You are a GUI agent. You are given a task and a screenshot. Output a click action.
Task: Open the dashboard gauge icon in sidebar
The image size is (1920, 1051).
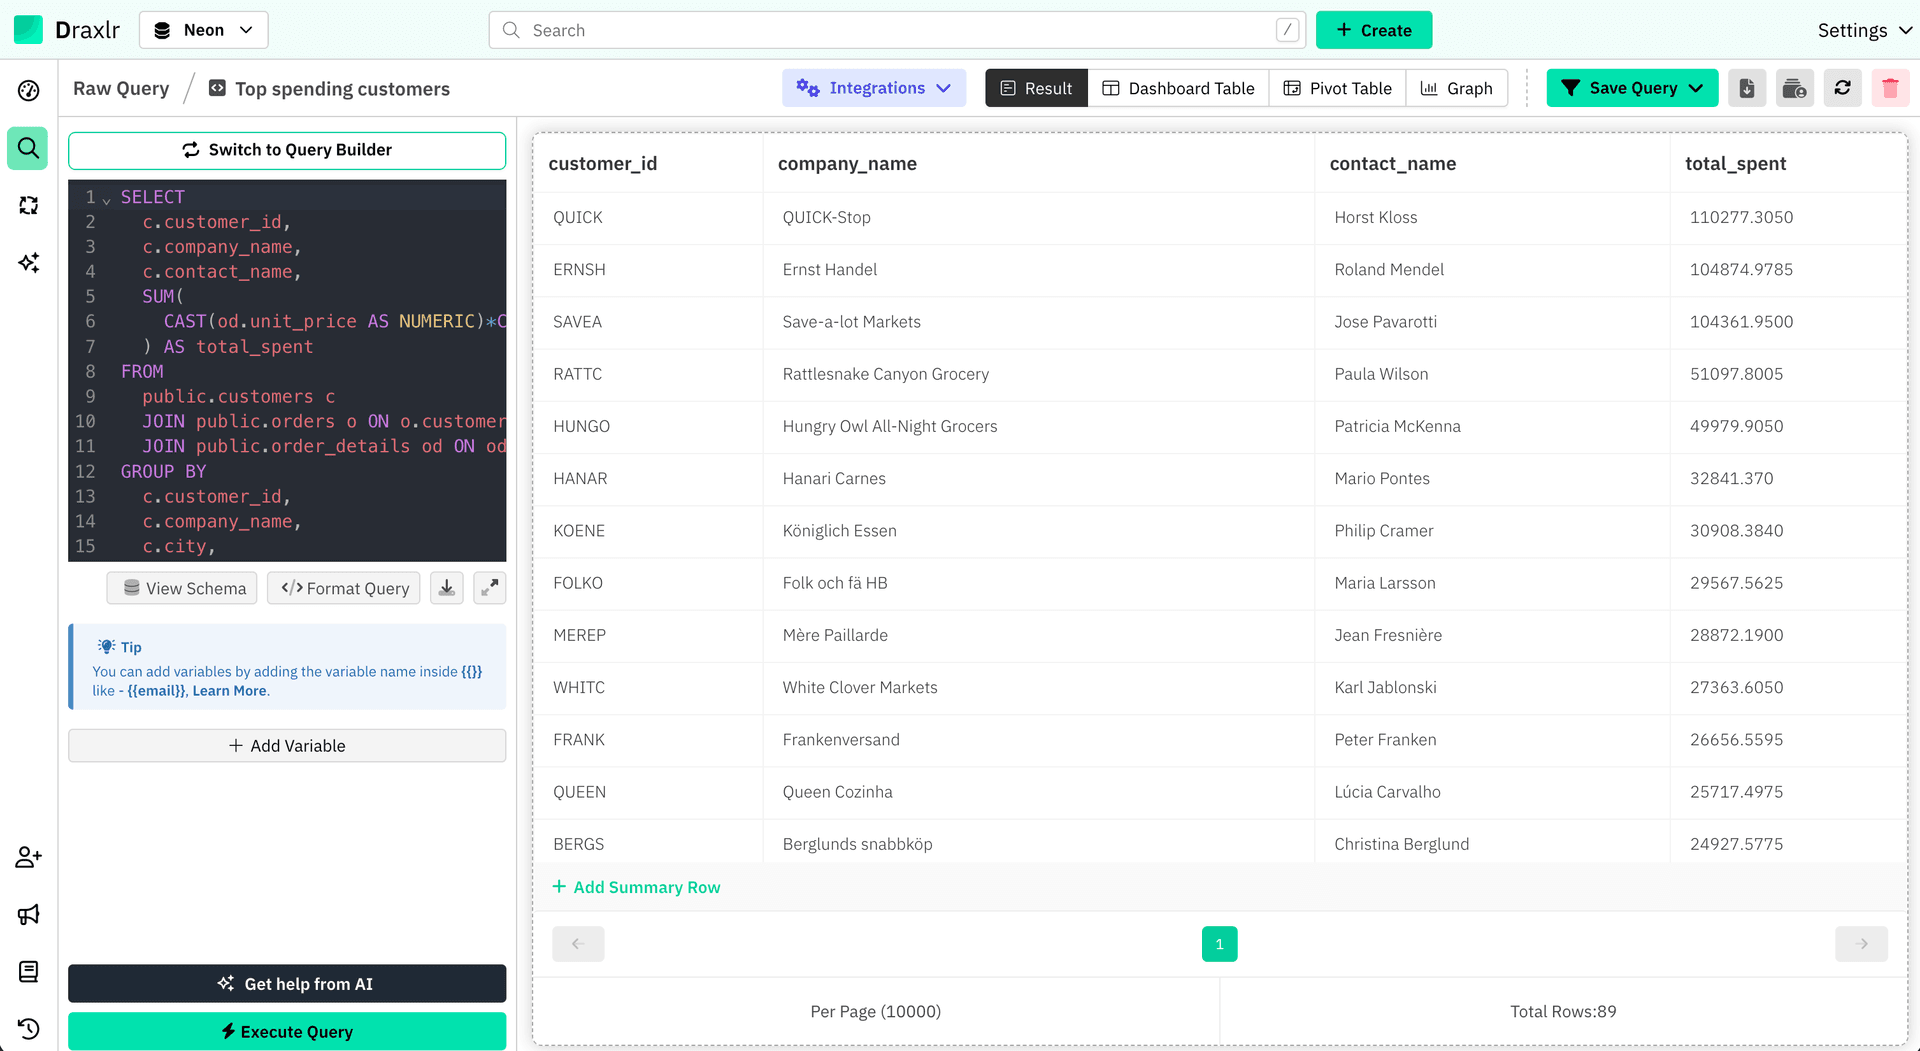[x=28, y=91]
